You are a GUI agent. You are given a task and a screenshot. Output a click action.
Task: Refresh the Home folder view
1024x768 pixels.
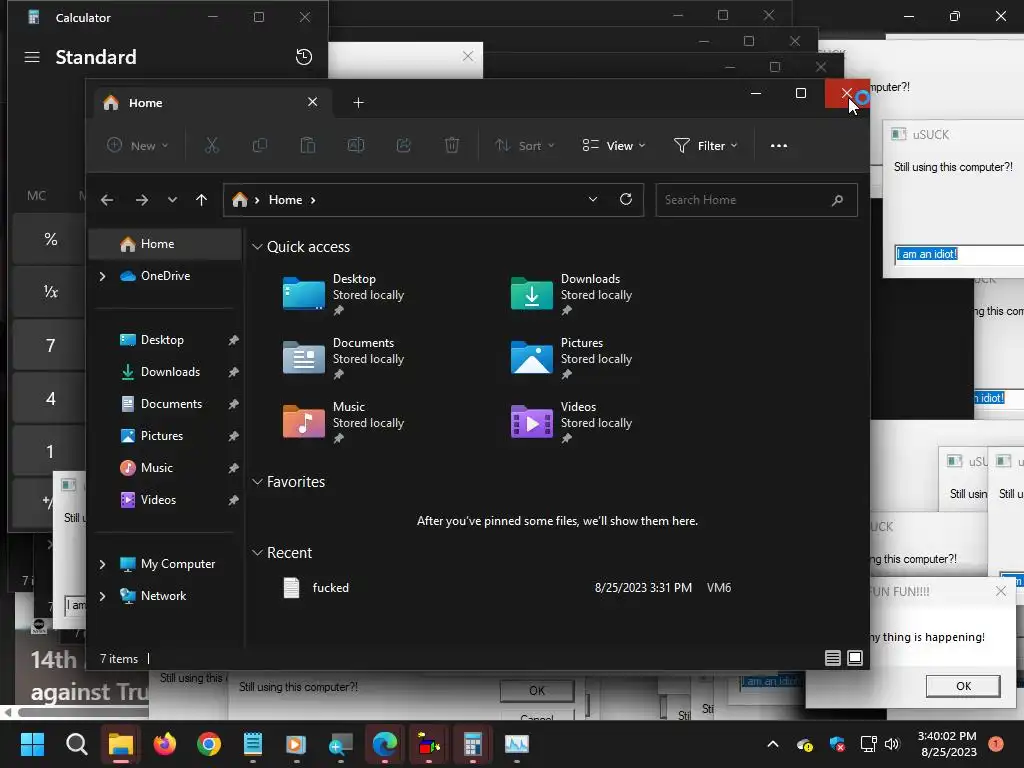pyautogui.click(x=626, y=199)
